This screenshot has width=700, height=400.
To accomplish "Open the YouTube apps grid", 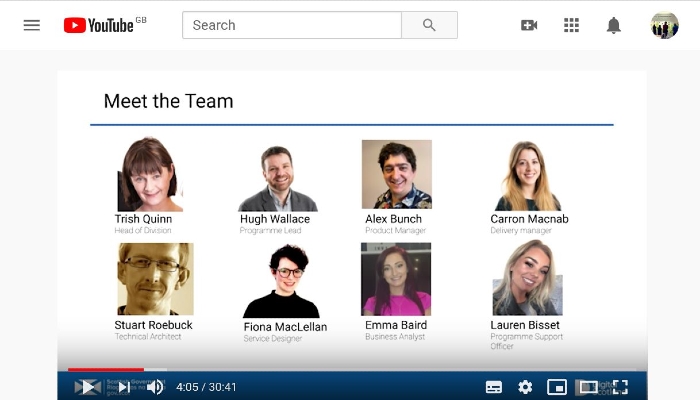I will 571,25.
